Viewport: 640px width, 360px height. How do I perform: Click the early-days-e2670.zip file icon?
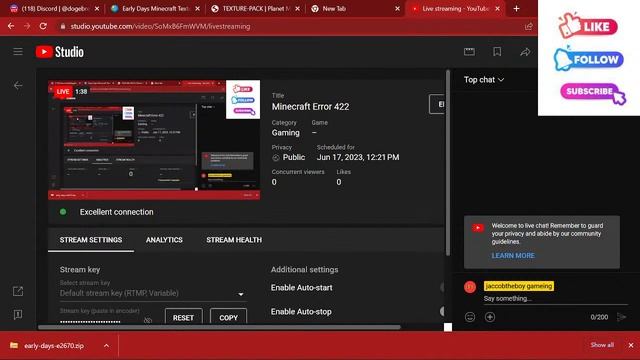[x=14, y=345]
